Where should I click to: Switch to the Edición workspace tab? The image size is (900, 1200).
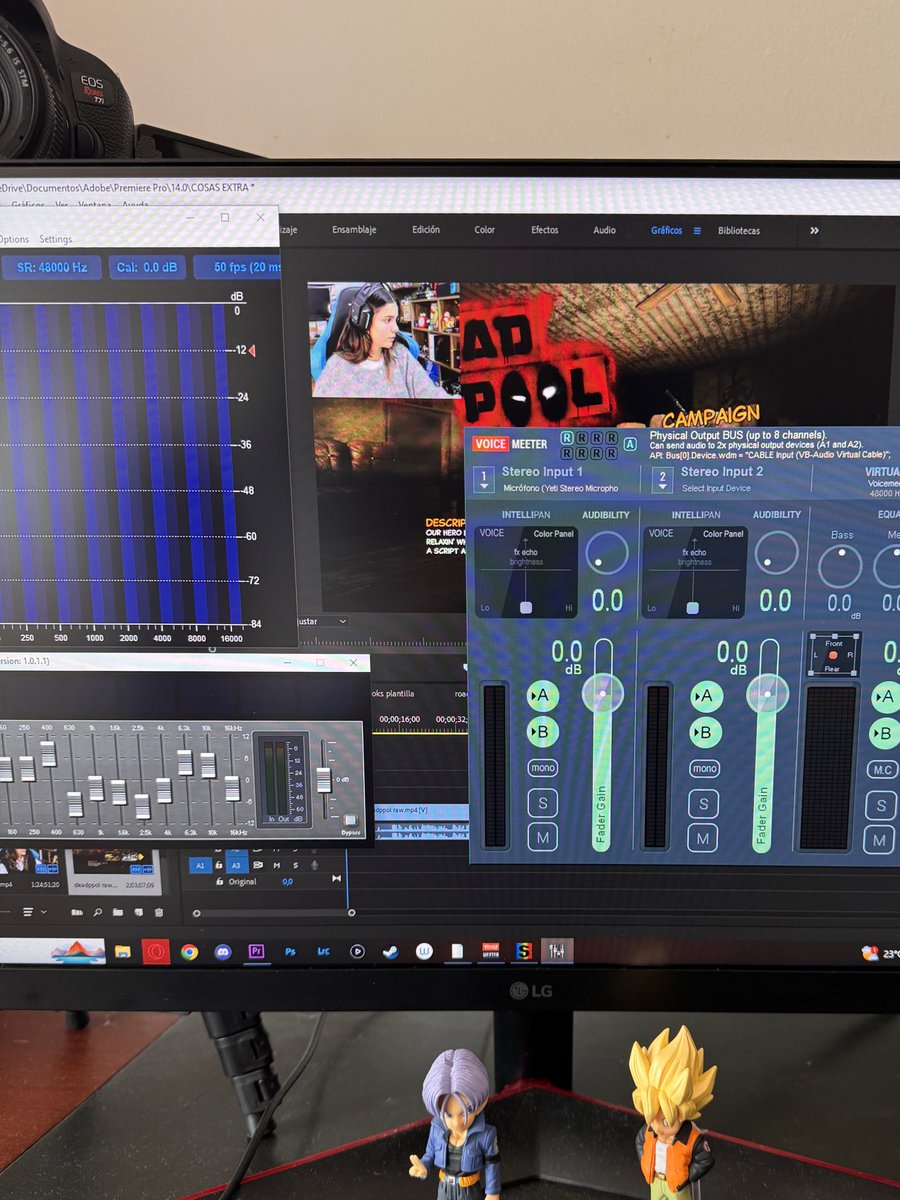425,230
